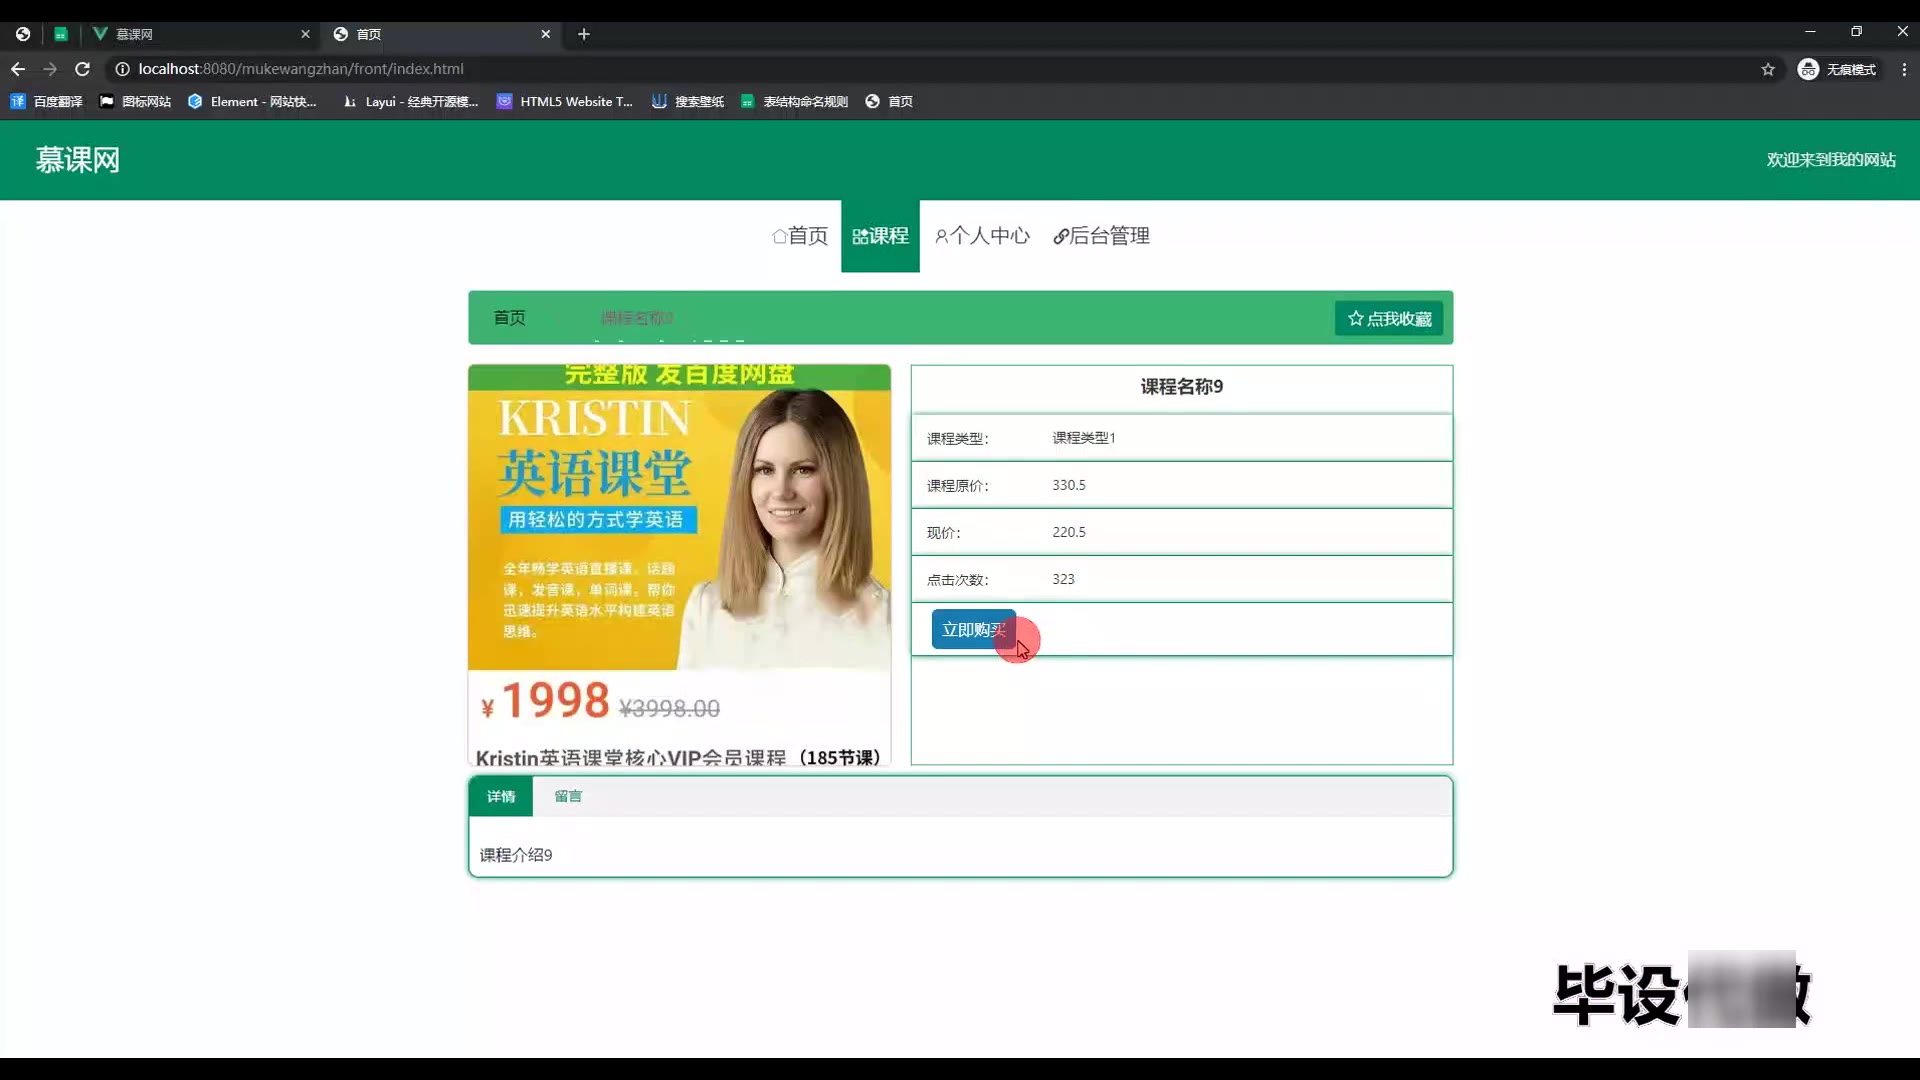Click the 慕课网 site logo text
This screenshot has height=1080, width=1920.
point(78,160)
